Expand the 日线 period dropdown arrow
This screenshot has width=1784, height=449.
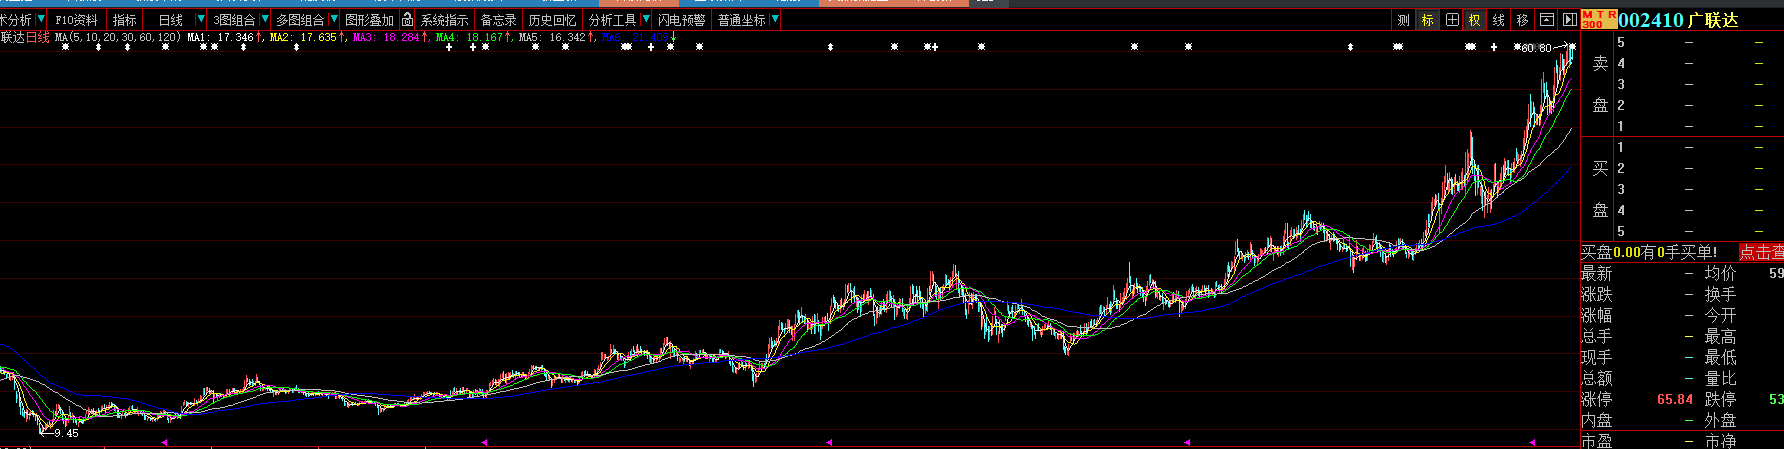tap(200, 20)
